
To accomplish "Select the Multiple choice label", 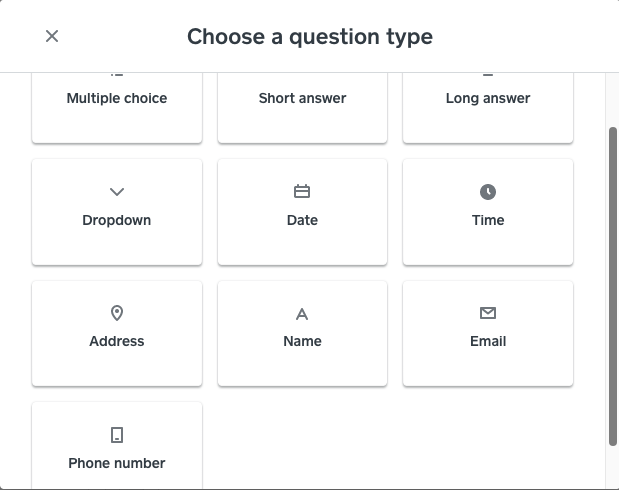I will click(117, 98).
